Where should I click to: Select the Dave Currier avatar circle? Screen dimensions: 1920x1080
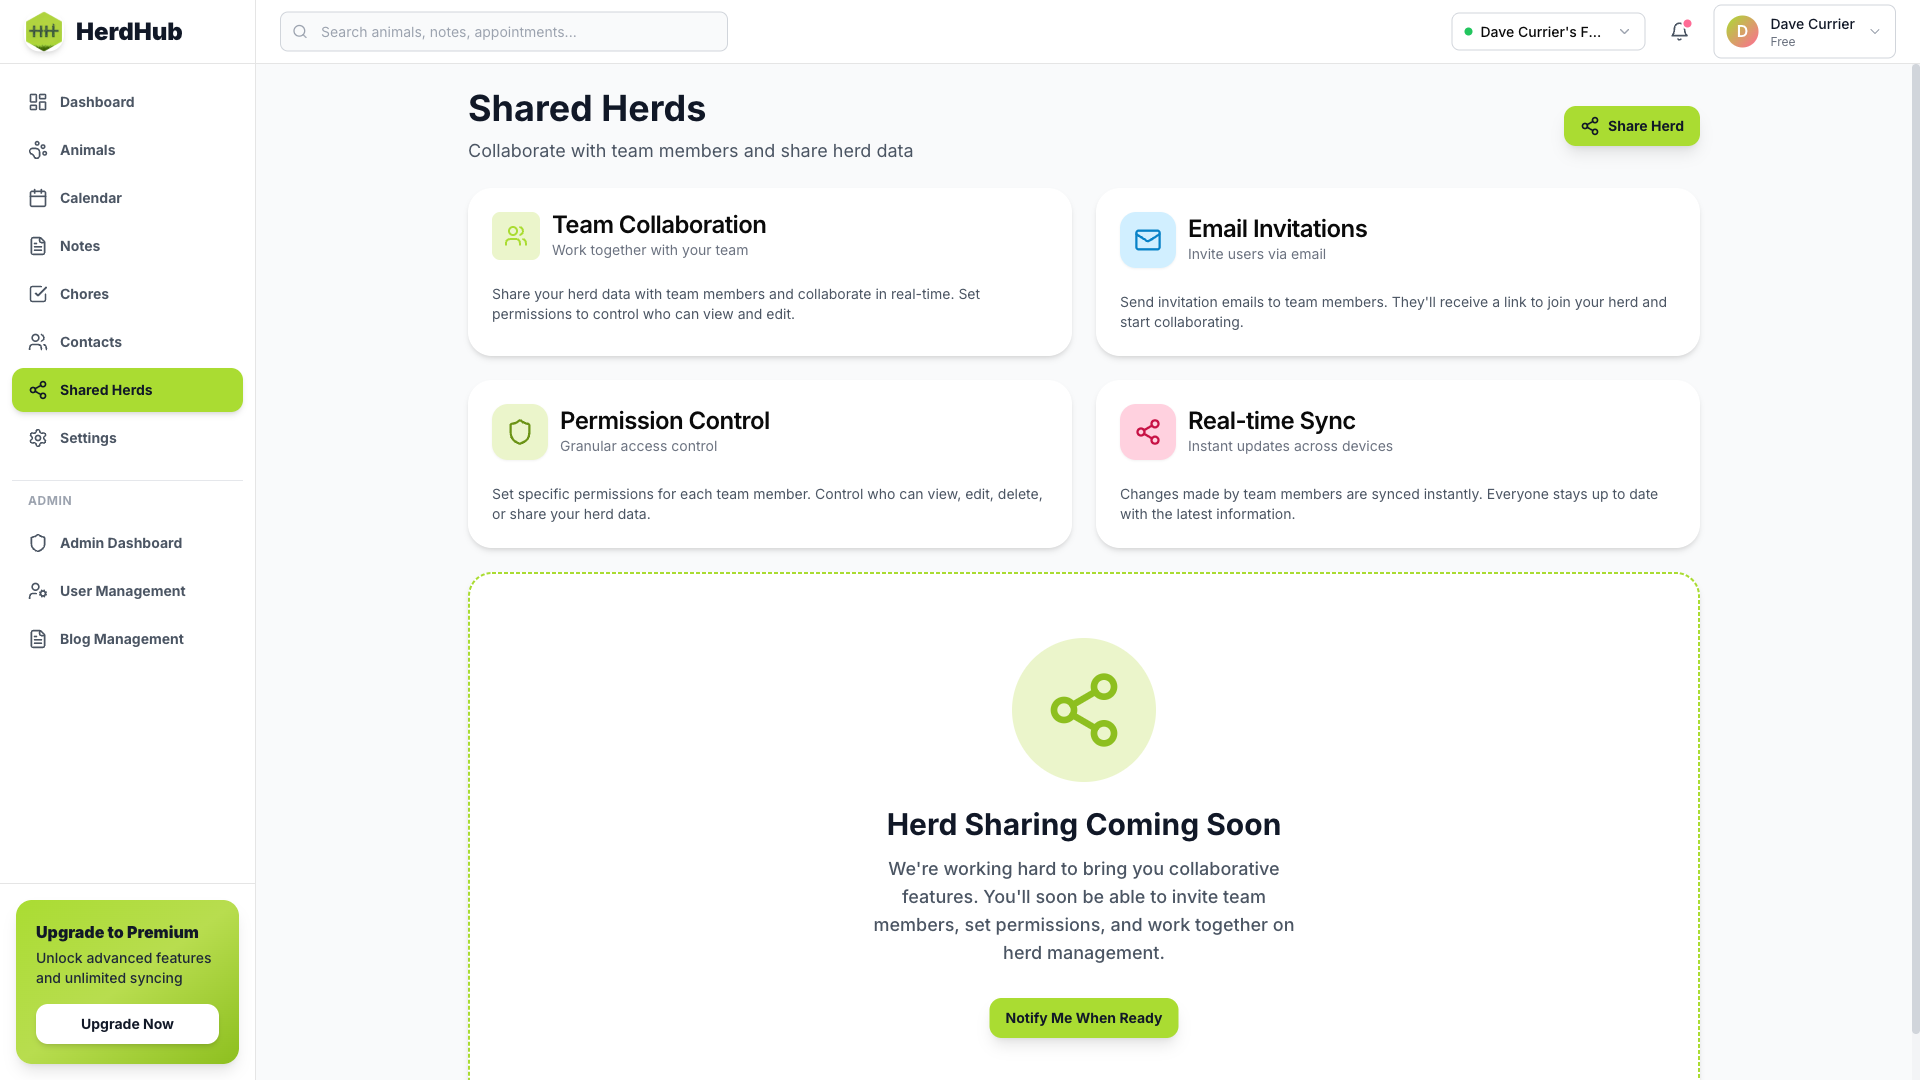[1743, 31]
